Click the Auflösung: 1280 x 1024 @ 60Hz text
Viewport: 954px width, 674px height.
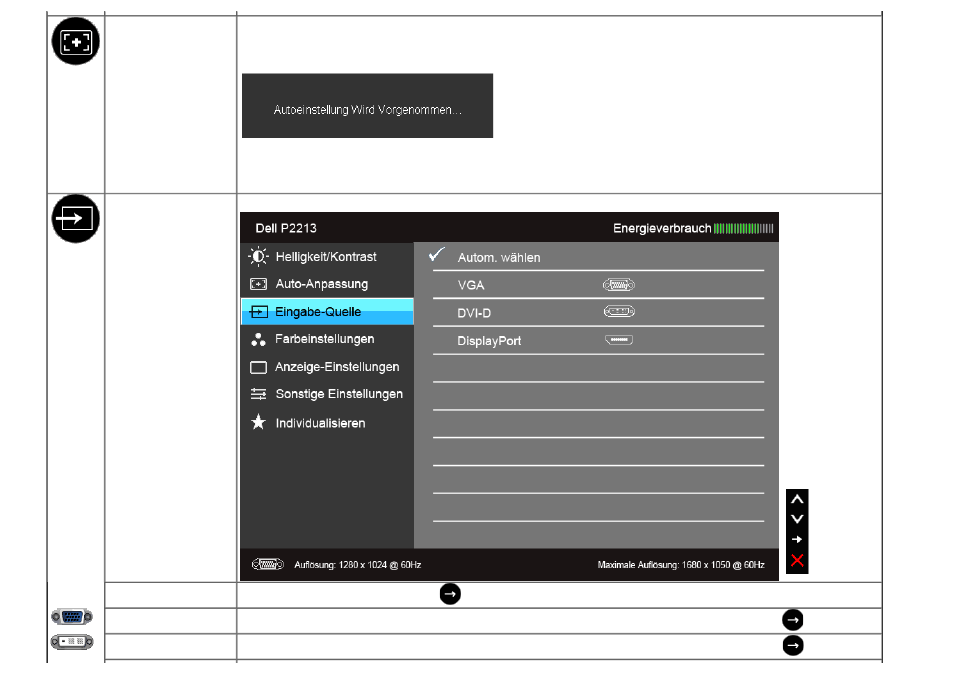point(358,565)
